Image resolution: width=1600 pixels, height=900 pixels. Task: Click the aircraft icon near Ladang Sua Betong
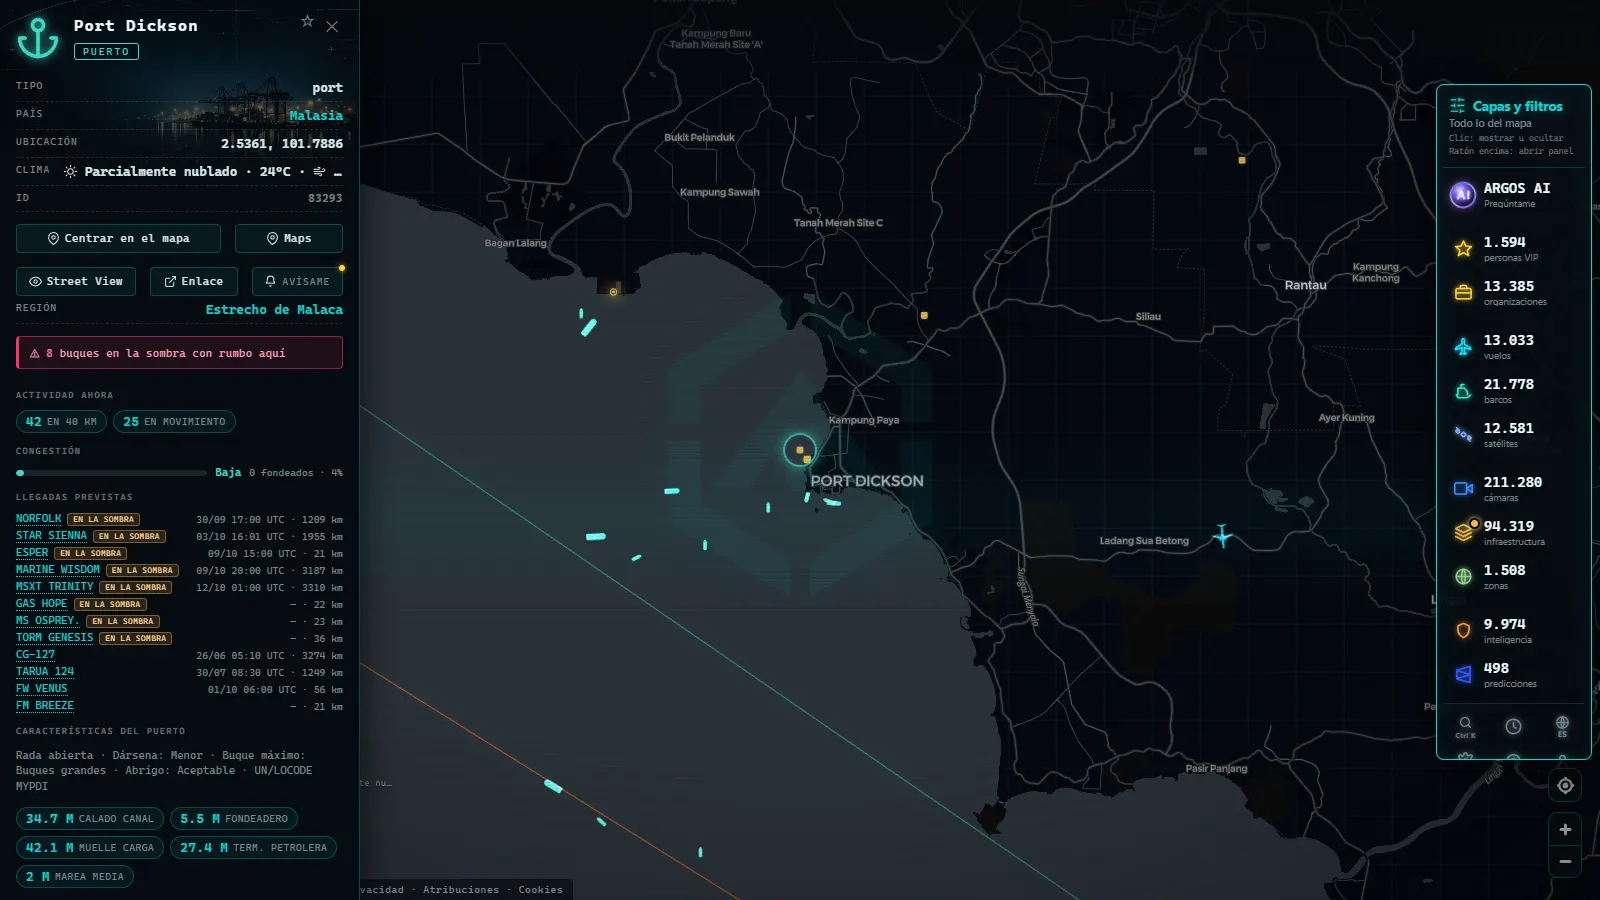click(x=1222, y=536)
